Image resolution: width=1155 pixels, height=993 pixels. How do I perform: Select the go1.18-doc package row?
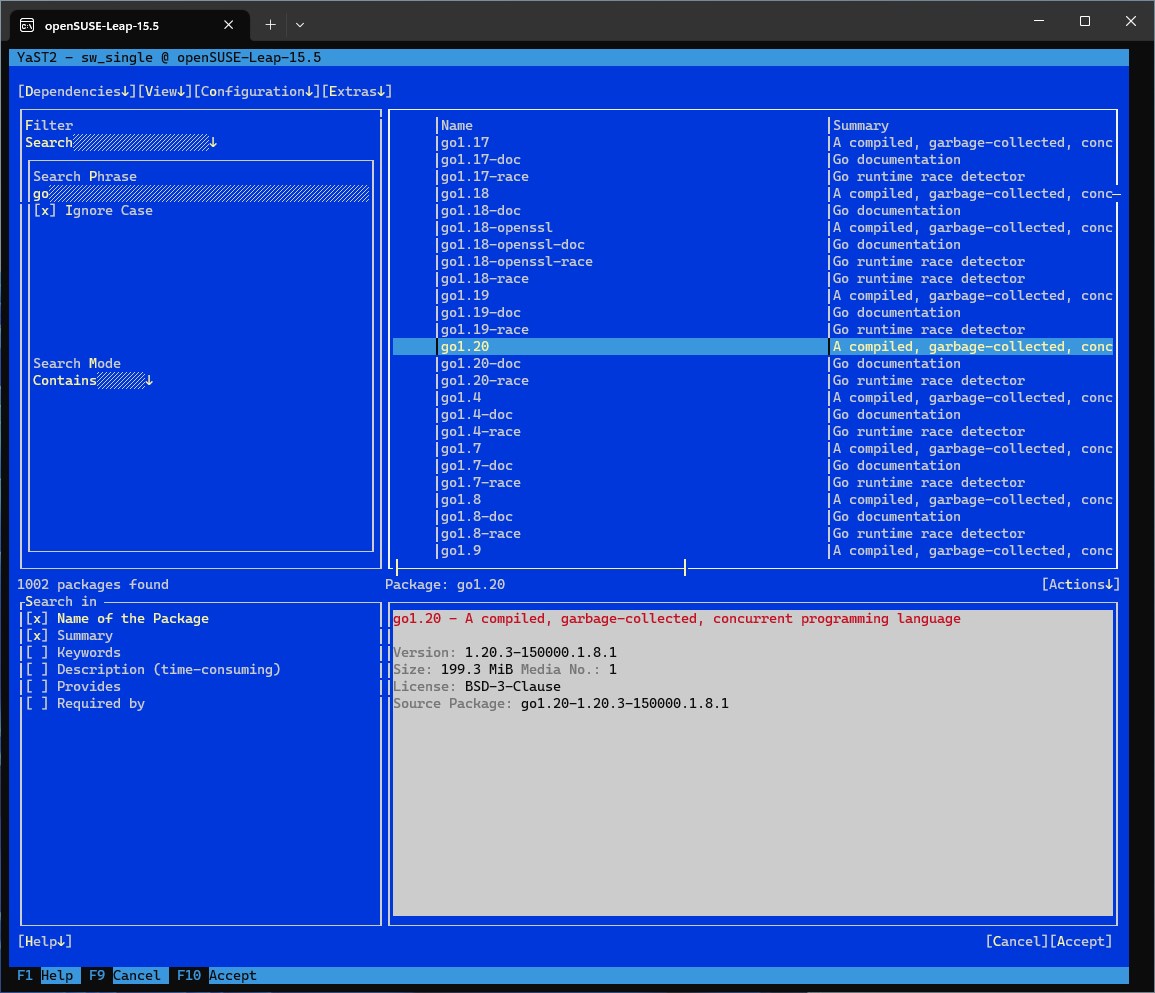point(753,211)
